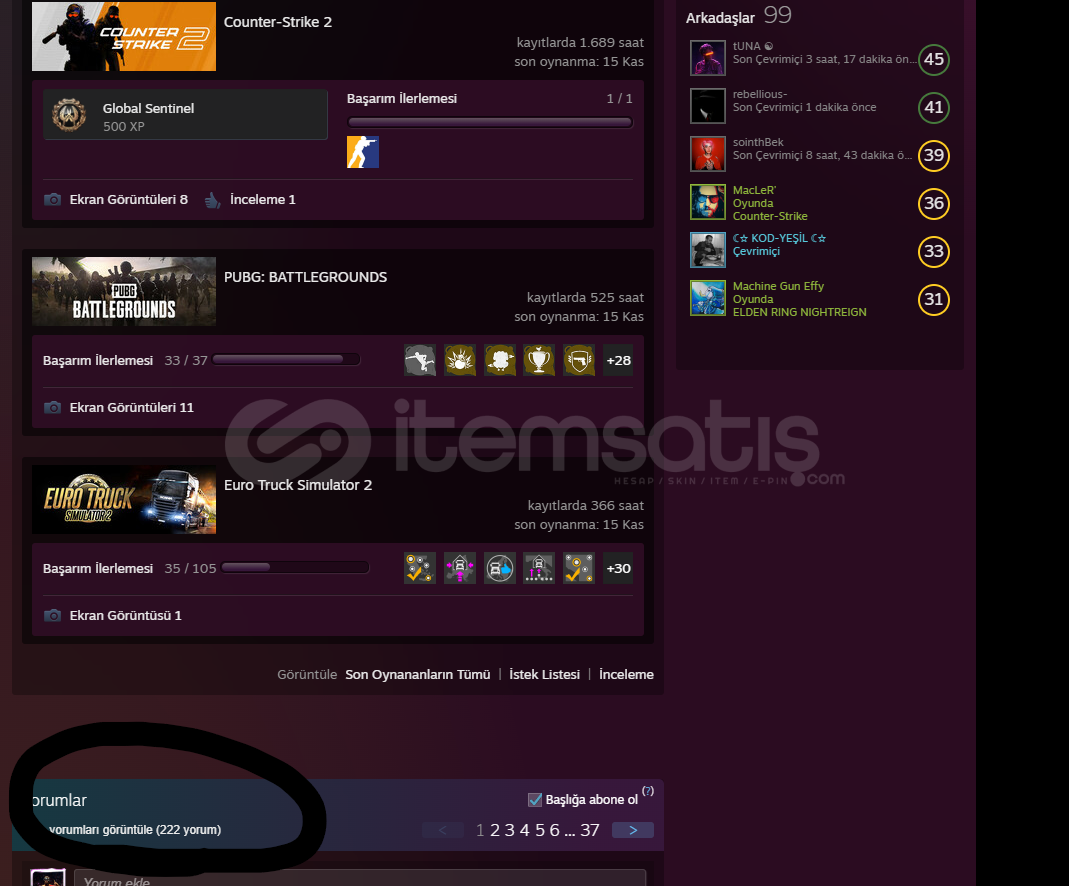1069x886 pixels.
Task: Open the İnceleme link in the Görüntüle row
Action: [x=627, y=675]
